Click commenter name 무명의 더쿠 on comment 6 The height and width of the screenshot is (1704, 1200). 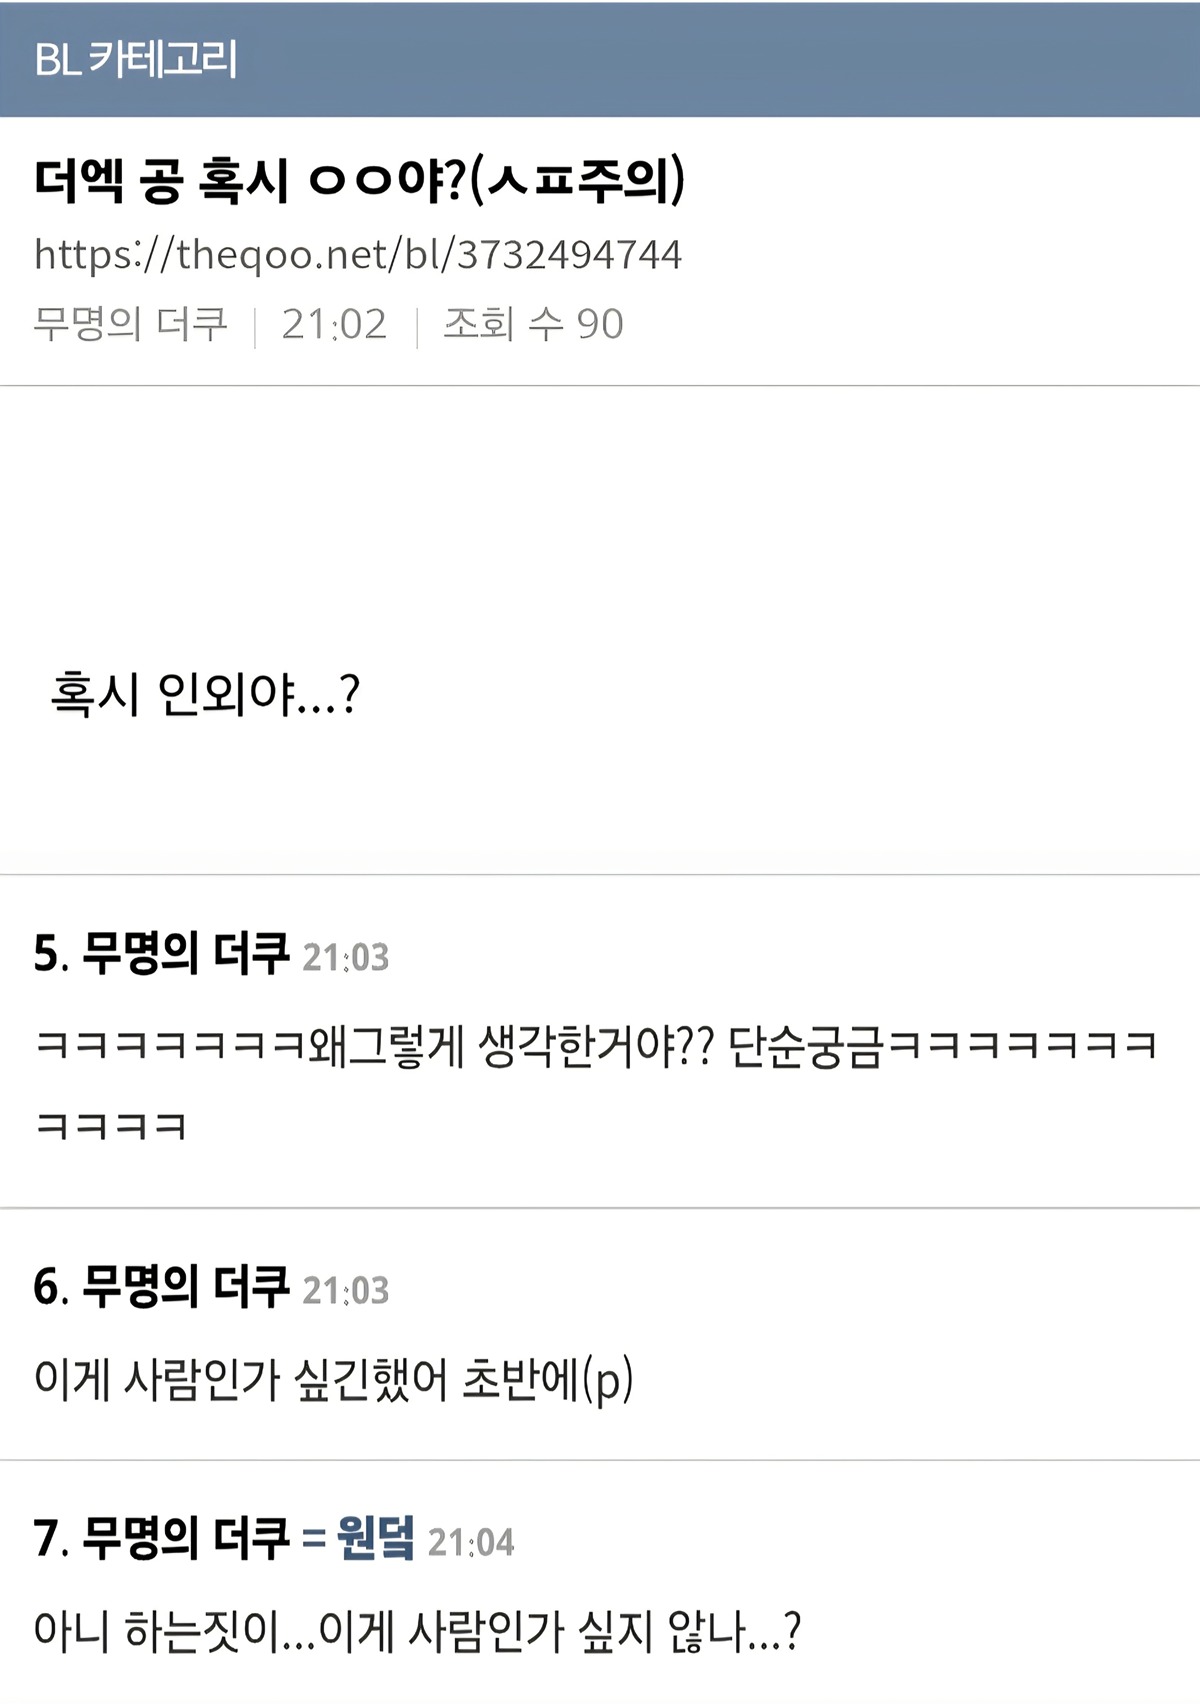(185, 1286)
